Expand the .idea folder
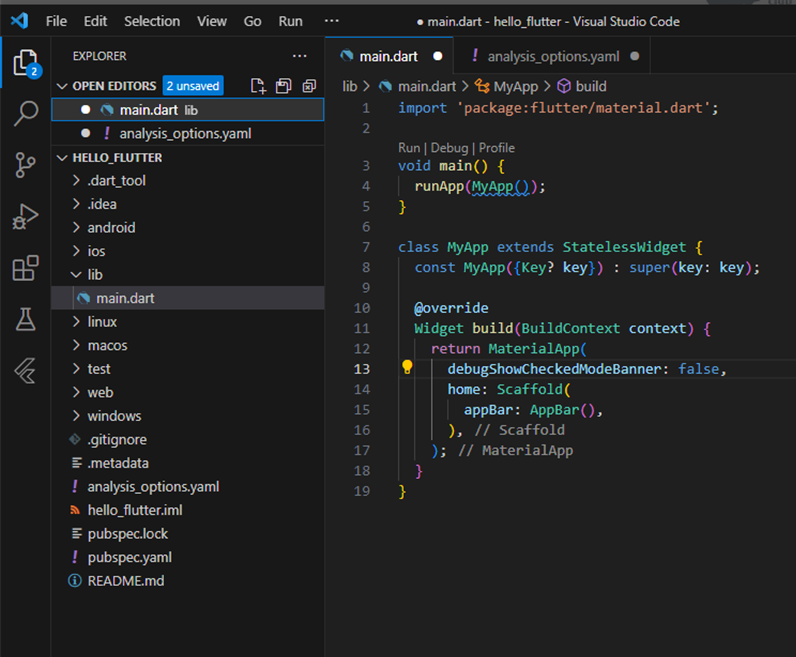 76,204
